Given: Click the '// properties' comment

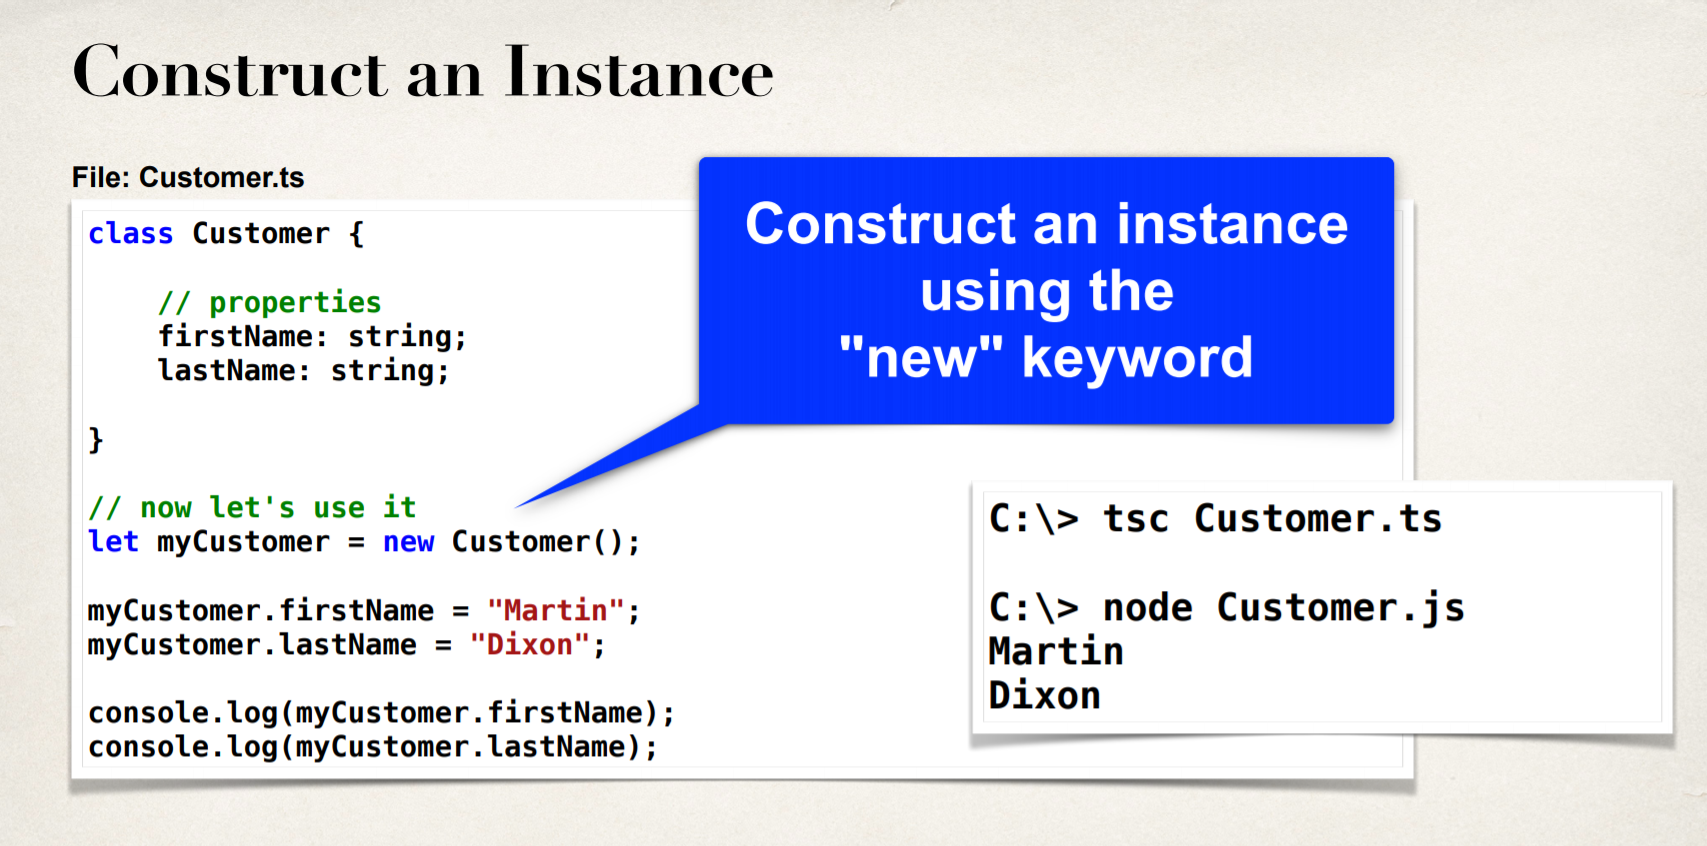Looking at the screenshot, I should tap(270, 302).
